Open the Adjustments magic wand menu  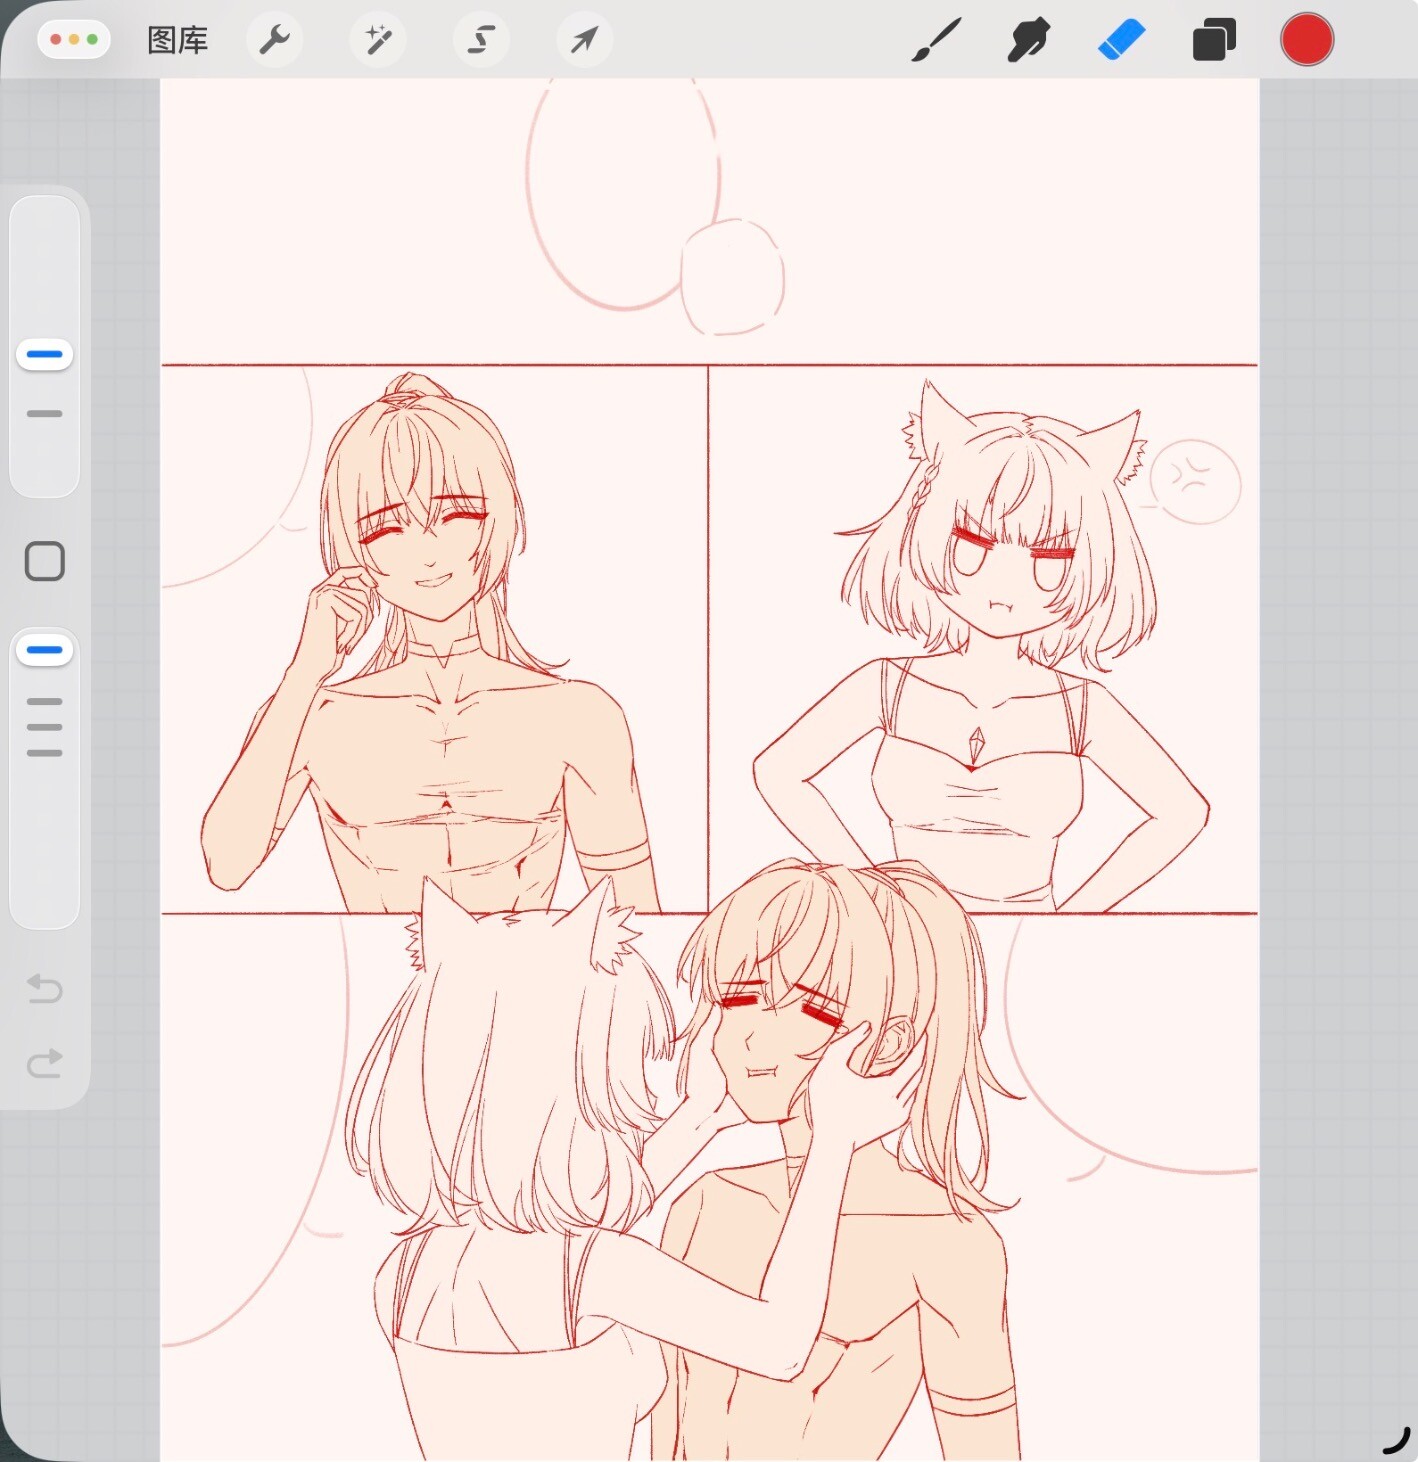click(378, 40)
